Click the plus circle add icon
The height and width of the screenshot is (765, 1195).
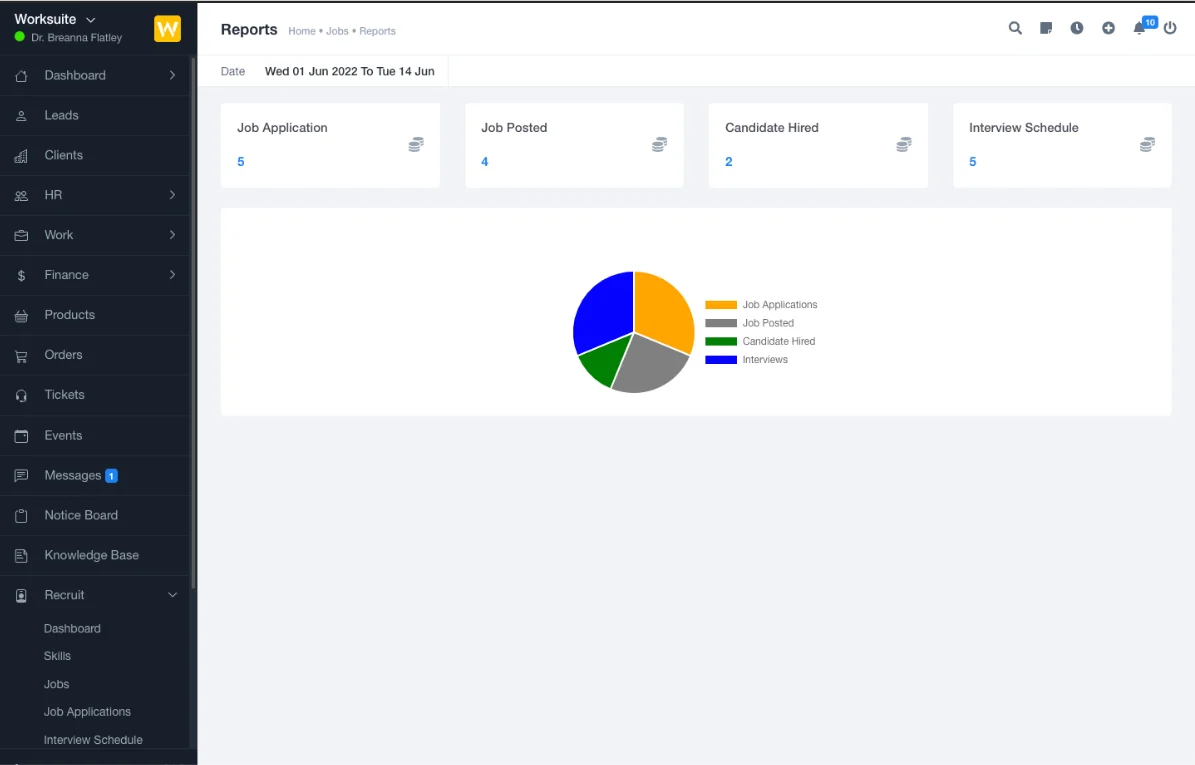(1108, 29)
